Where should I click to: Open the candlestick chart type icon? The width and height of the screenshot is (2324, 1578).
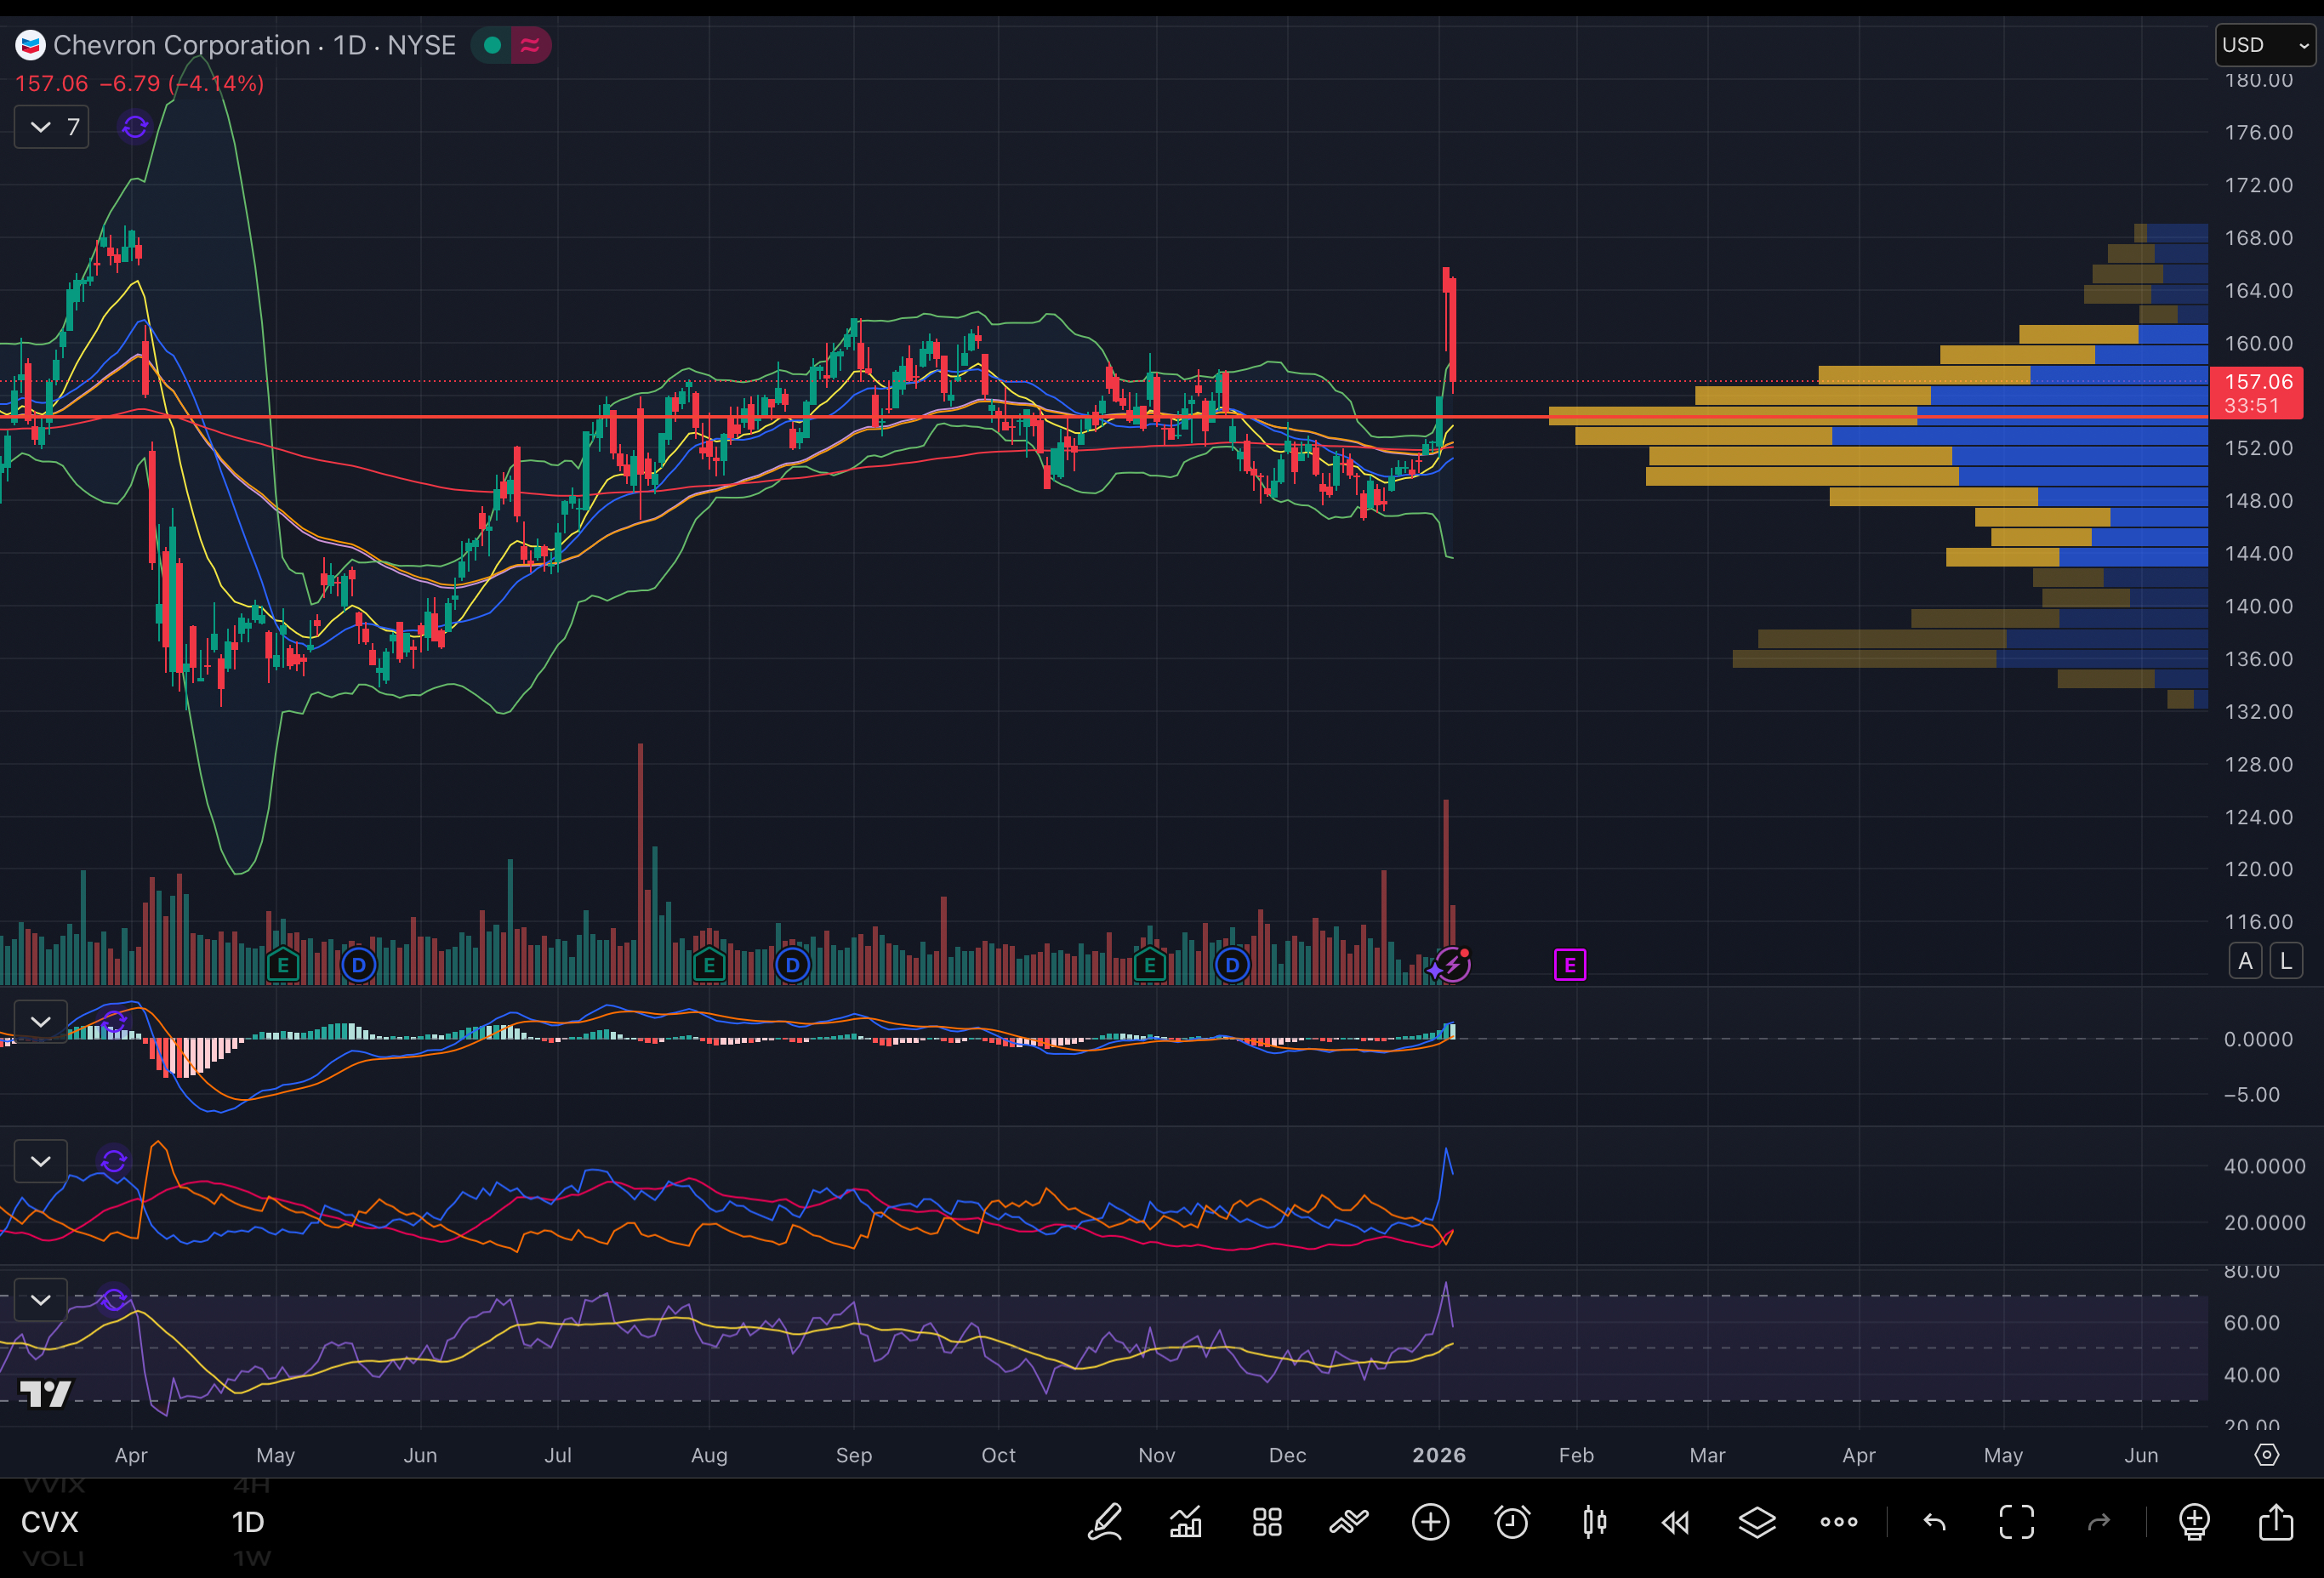[1594, 1522]
